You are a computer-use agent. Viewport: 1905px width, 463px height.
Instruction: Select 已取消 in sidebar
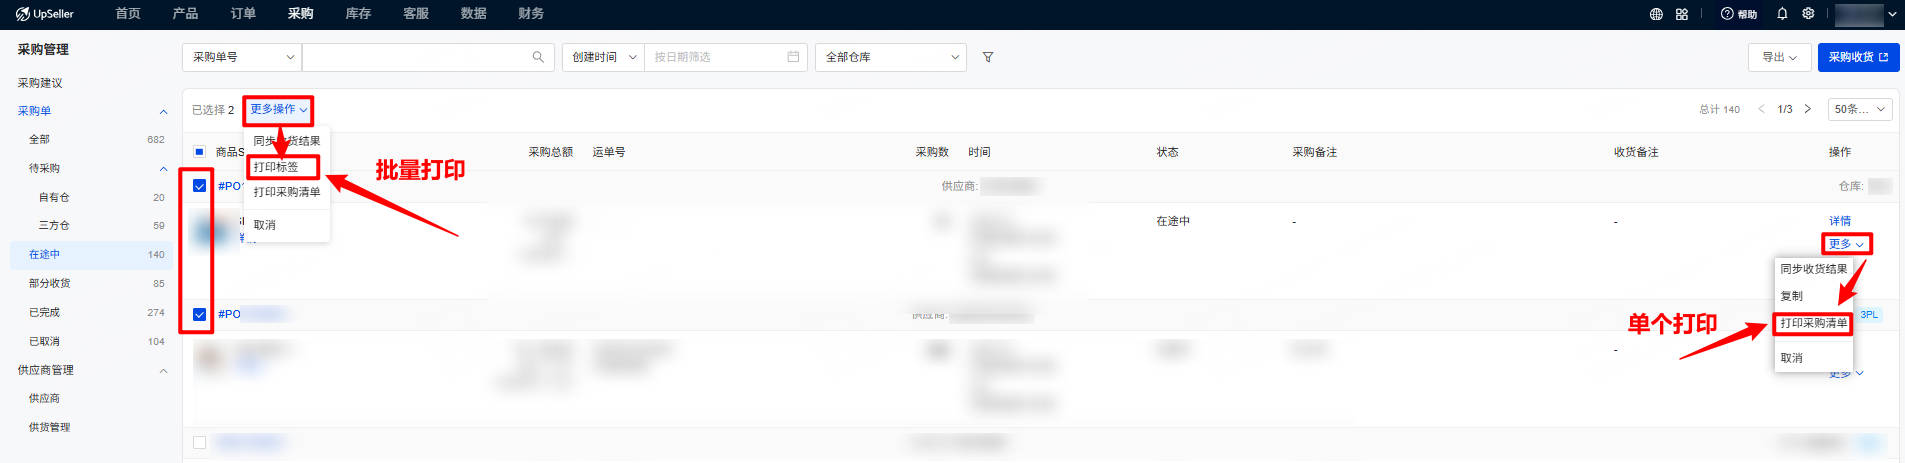coord(44,341)
